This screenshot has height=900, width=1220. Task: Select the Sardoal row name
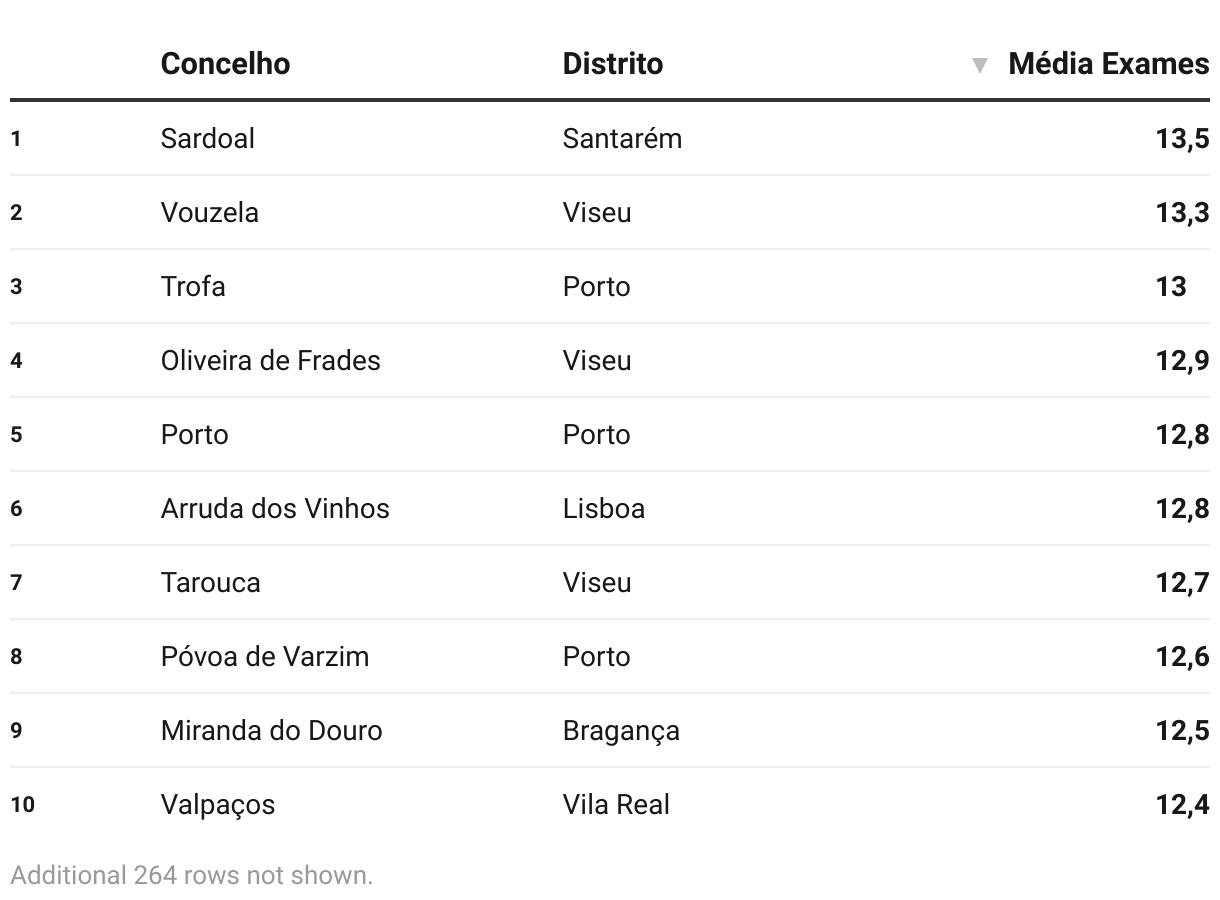click(x=207, y=138)
